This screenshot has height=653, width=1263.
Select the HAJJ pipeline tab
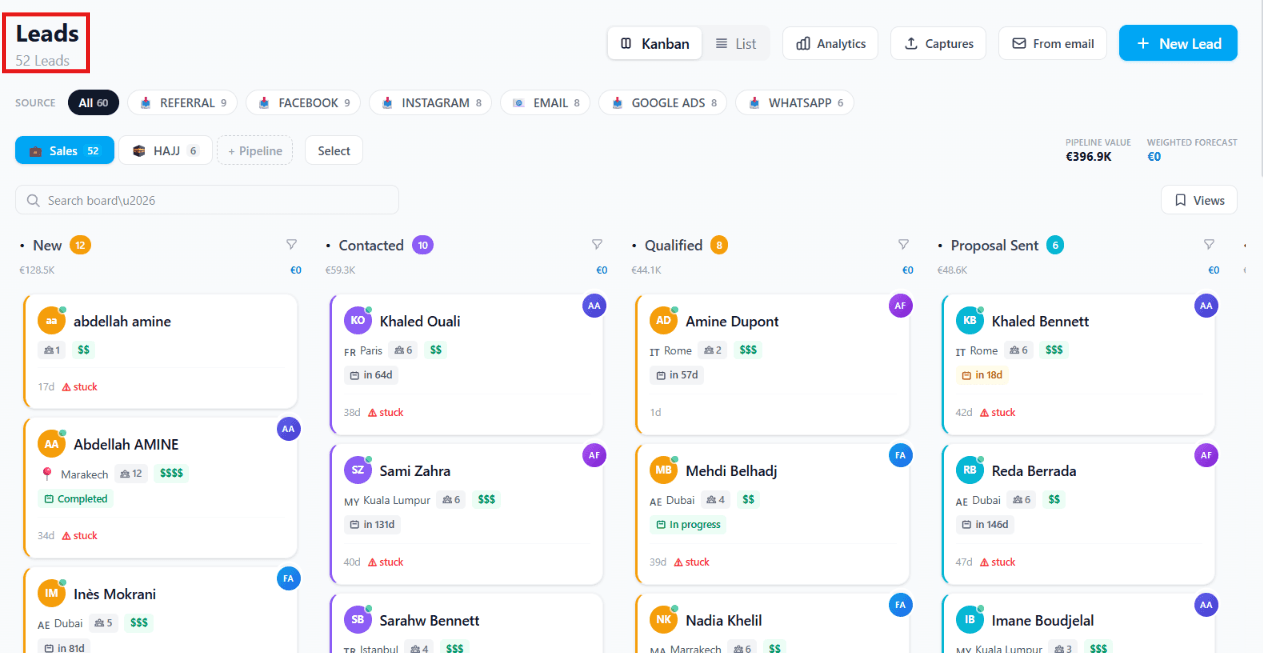(166, 151)
